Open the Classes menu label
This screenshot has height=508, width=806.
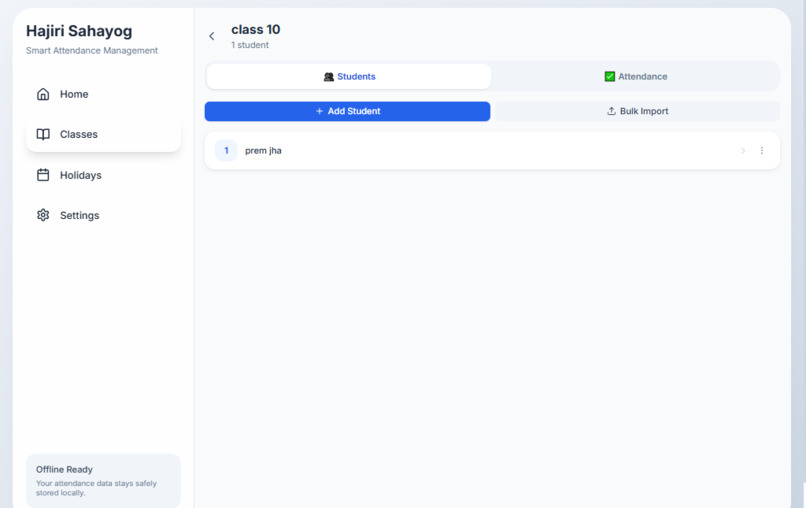79,134
